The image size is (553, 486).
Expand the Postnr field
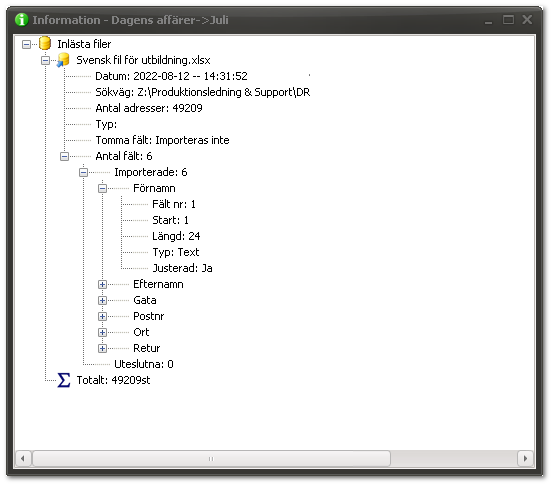[103, 317]
